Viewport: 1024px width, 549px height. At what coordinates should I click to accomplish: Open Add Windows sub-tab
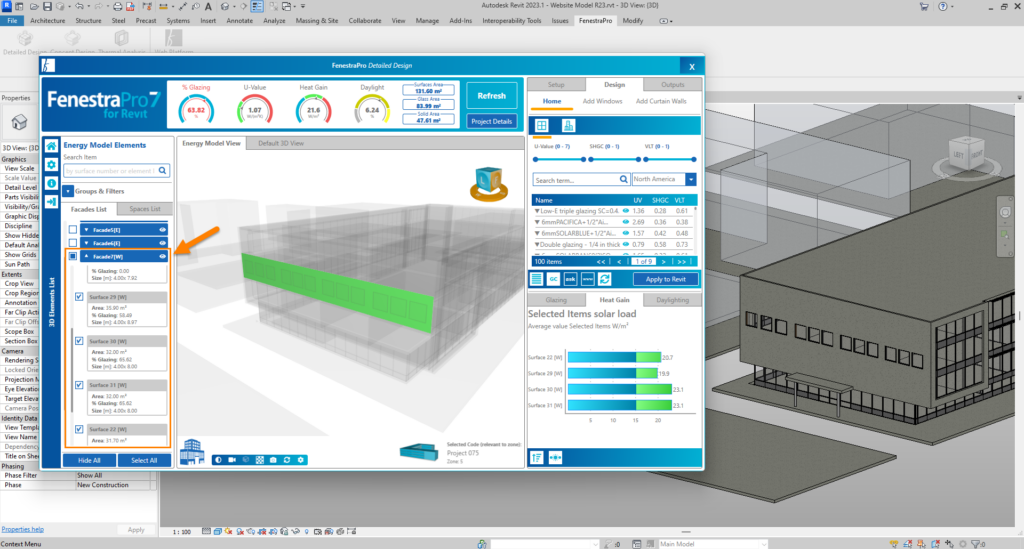602,101
